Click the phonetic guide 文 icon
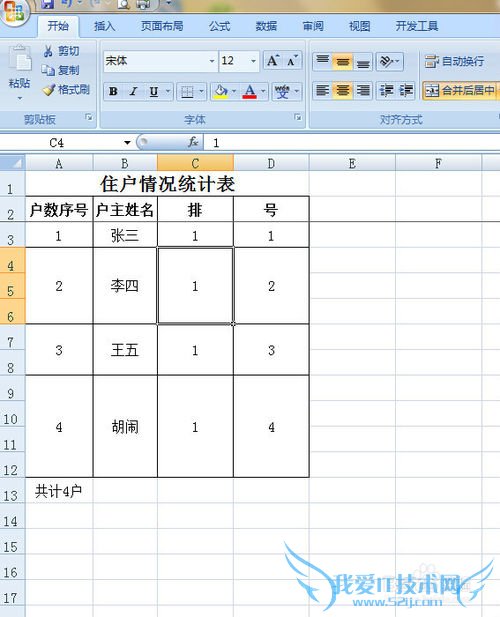Screen dimensions: 500x617 click(282, 92)
